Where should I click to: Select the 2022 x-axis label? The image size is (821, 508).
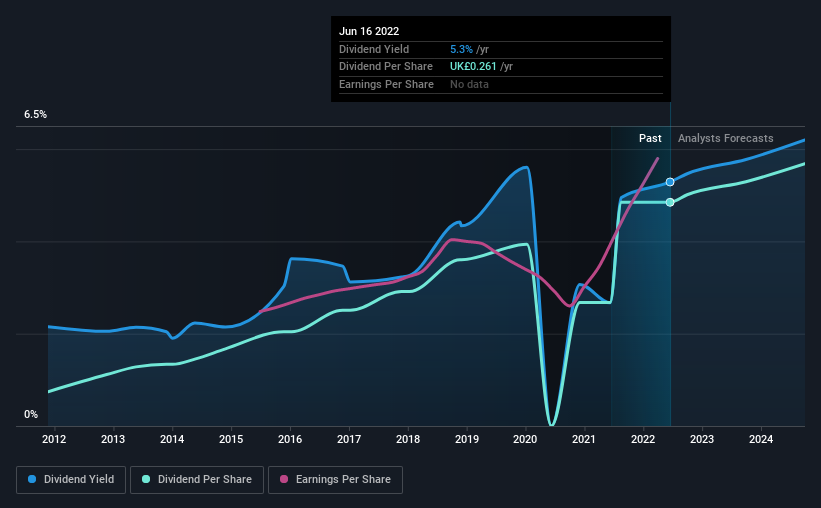[643, 439]
